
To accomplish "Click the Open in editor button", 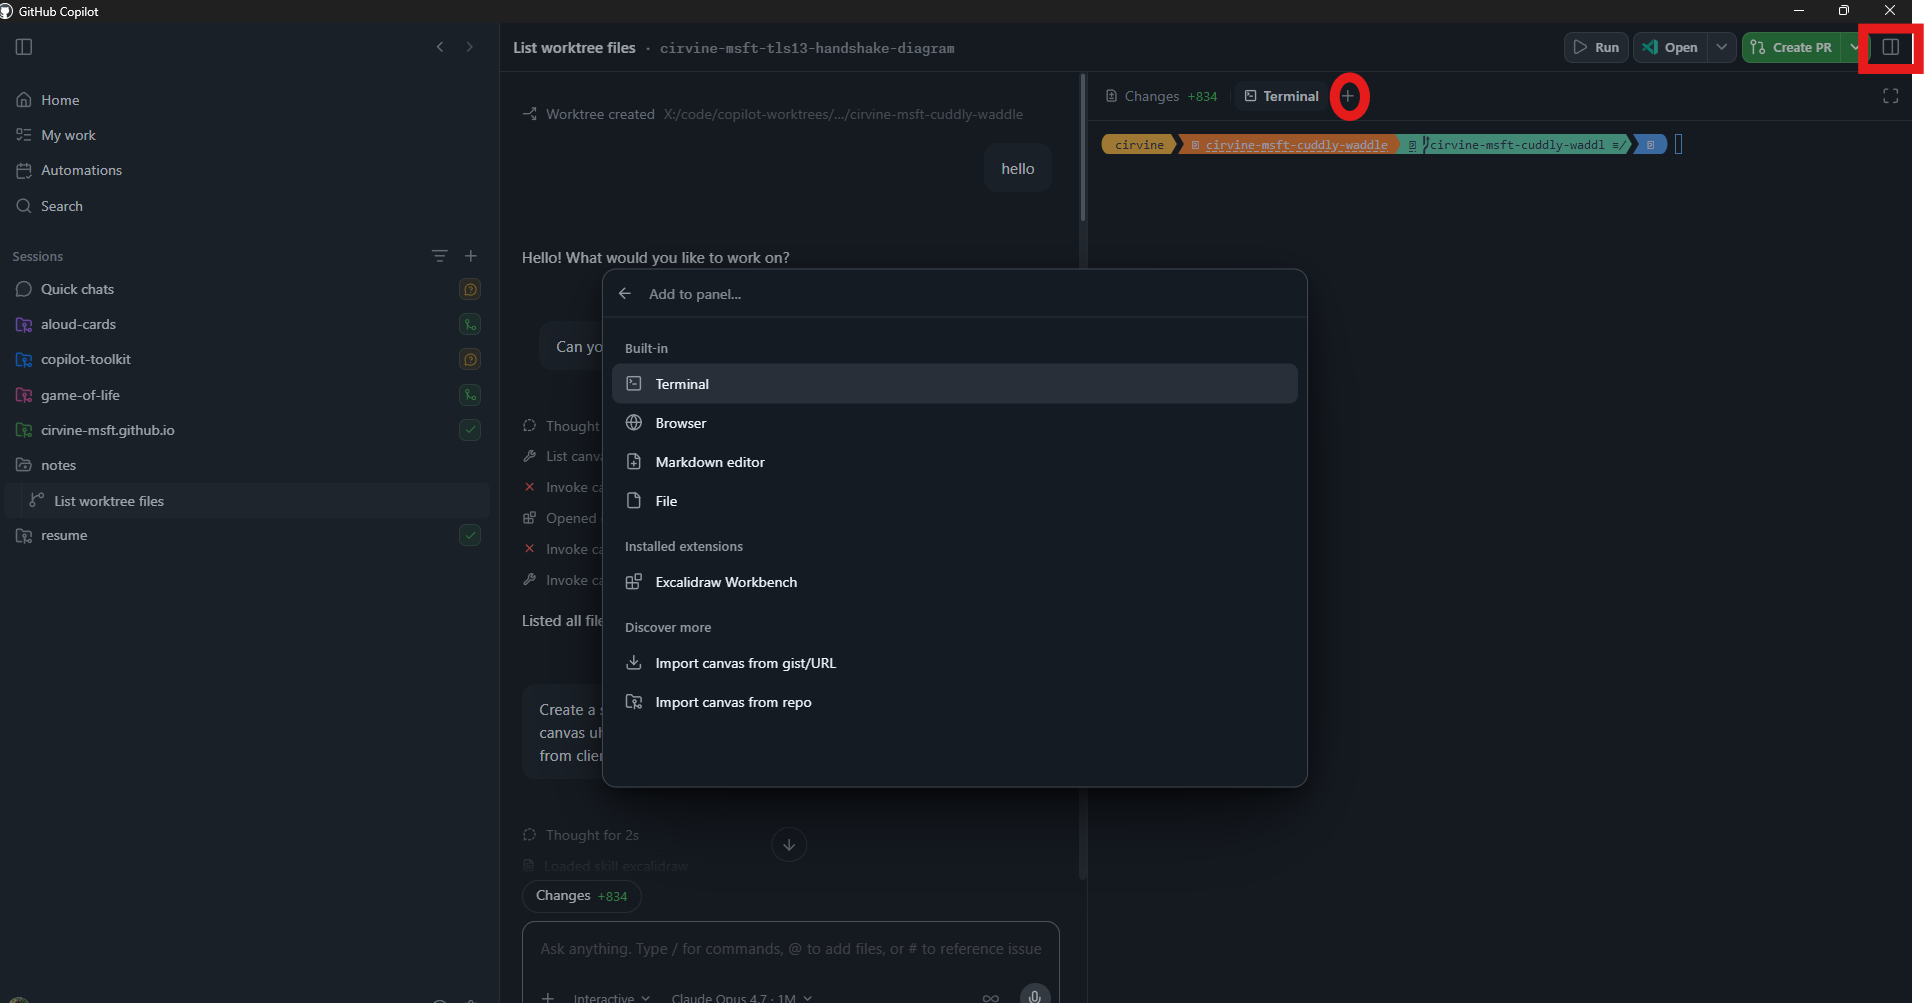I will 1671,47.
